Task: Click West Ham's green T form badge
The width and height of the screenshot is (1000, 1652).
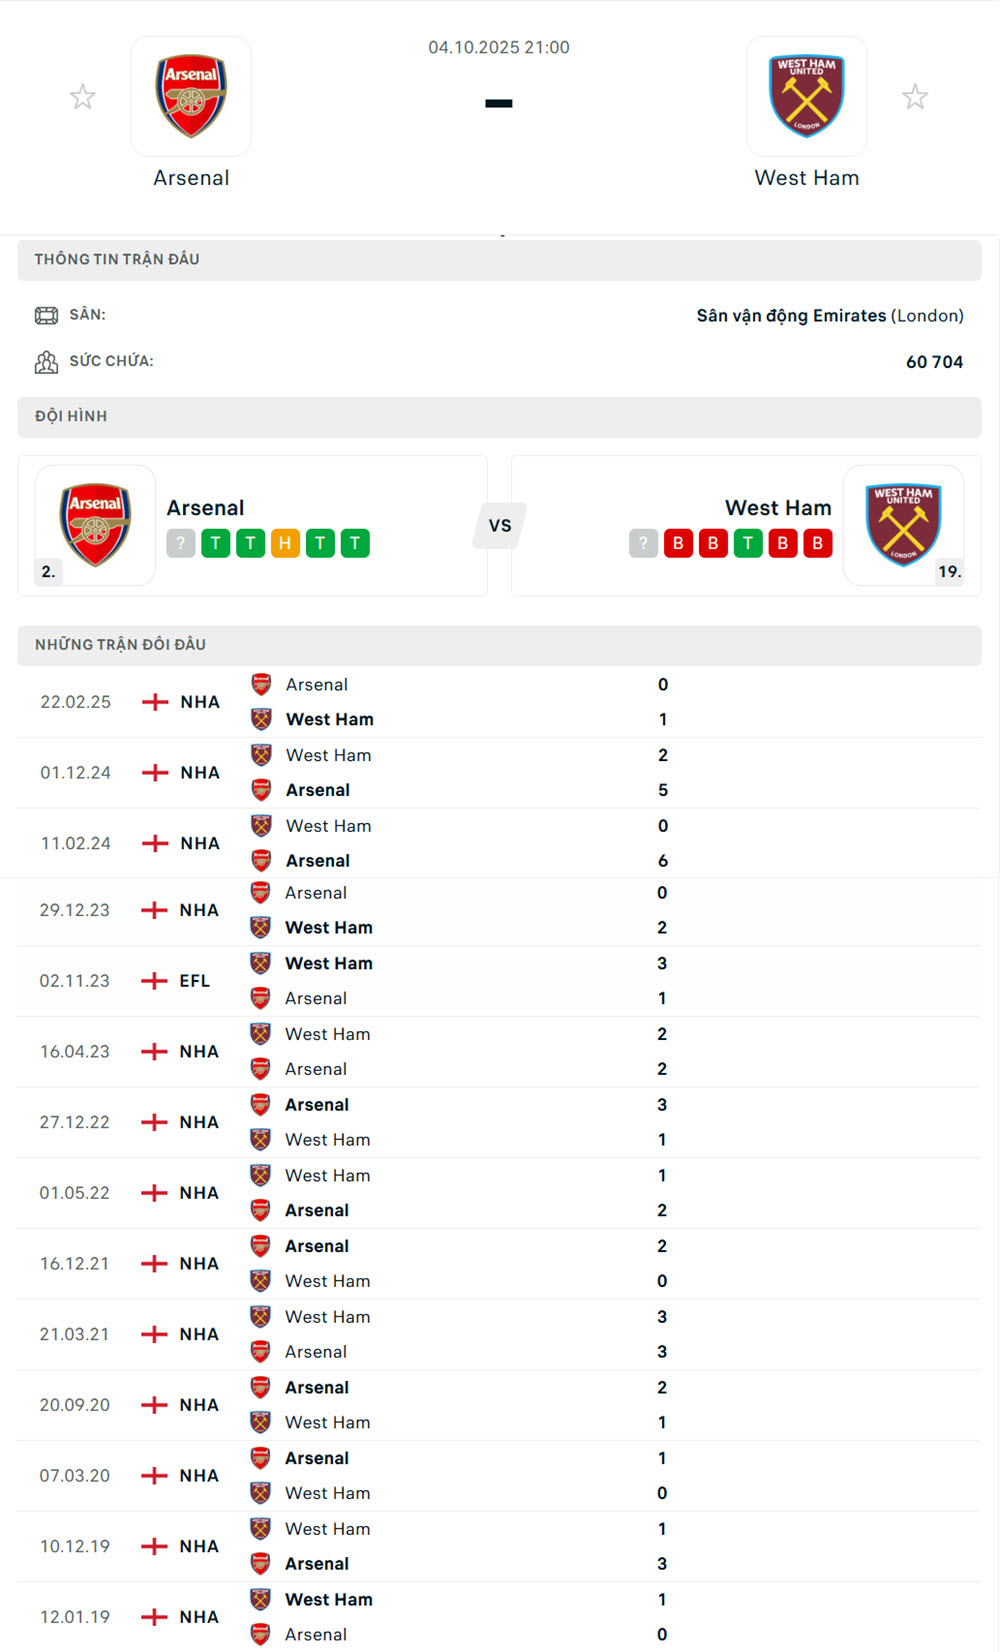Action: [748, 543]
